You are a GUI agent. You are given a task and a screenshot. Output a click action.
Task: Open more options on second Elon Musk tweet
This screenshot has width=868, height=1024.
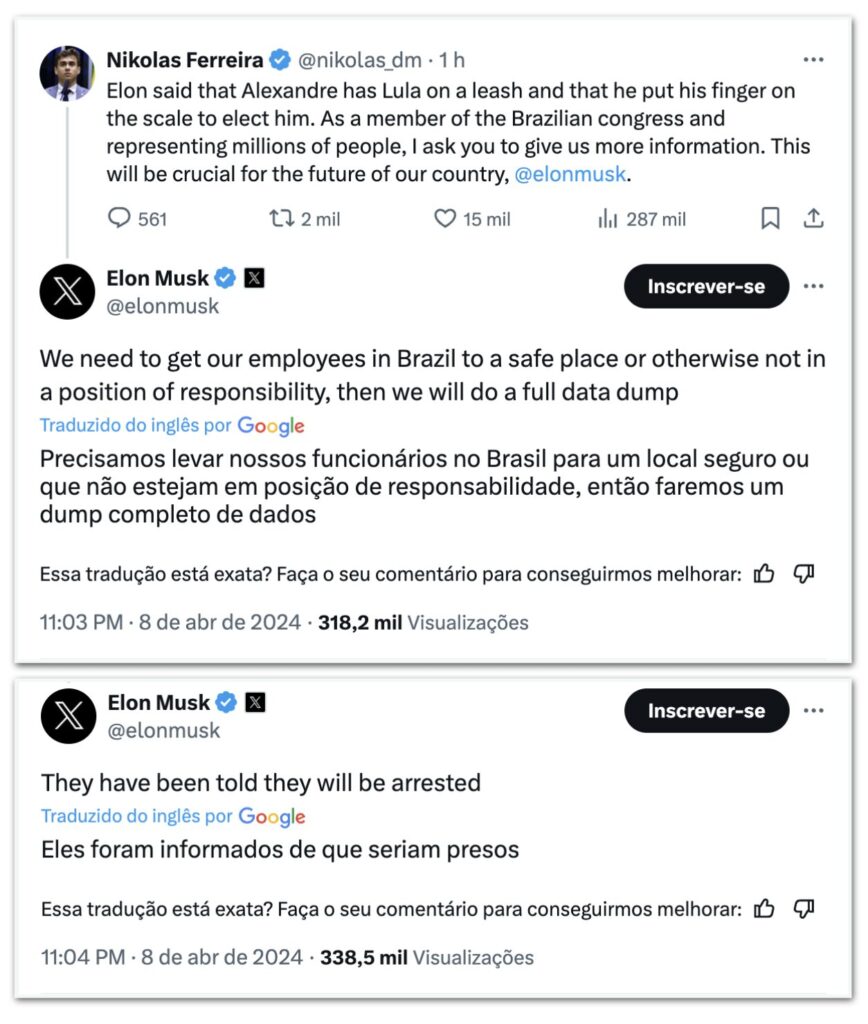813,710
